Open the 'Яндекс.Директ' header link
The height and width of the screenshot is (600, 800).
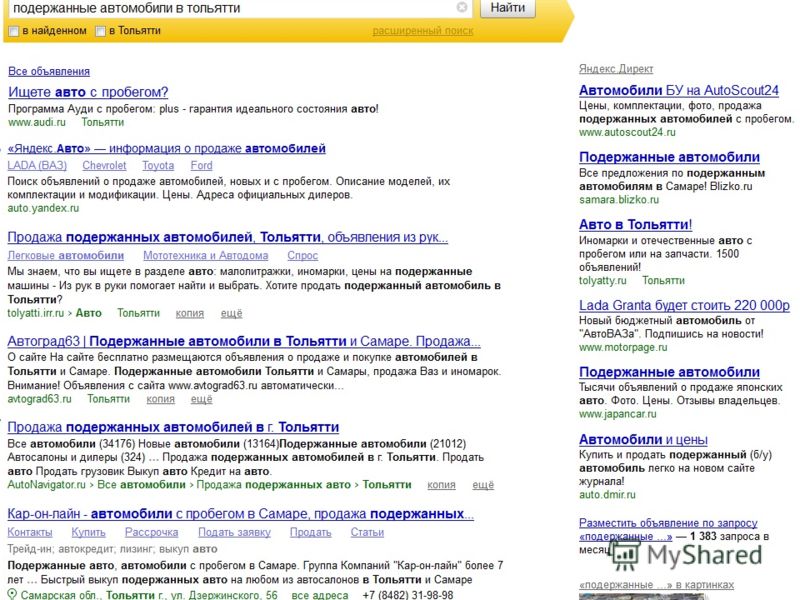click(616, 69)
